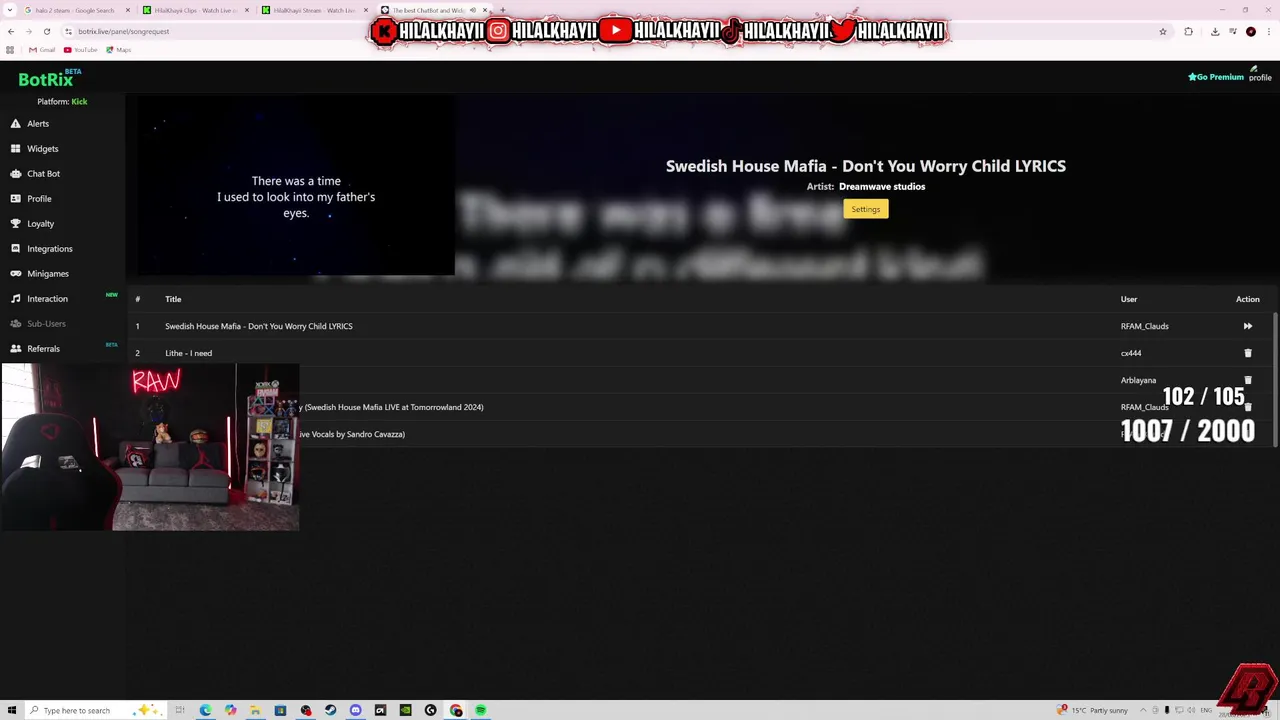Open the Chrome apps grid shortcut
Viewport: 1280px width, 720px height.
(x=10, y=50)
